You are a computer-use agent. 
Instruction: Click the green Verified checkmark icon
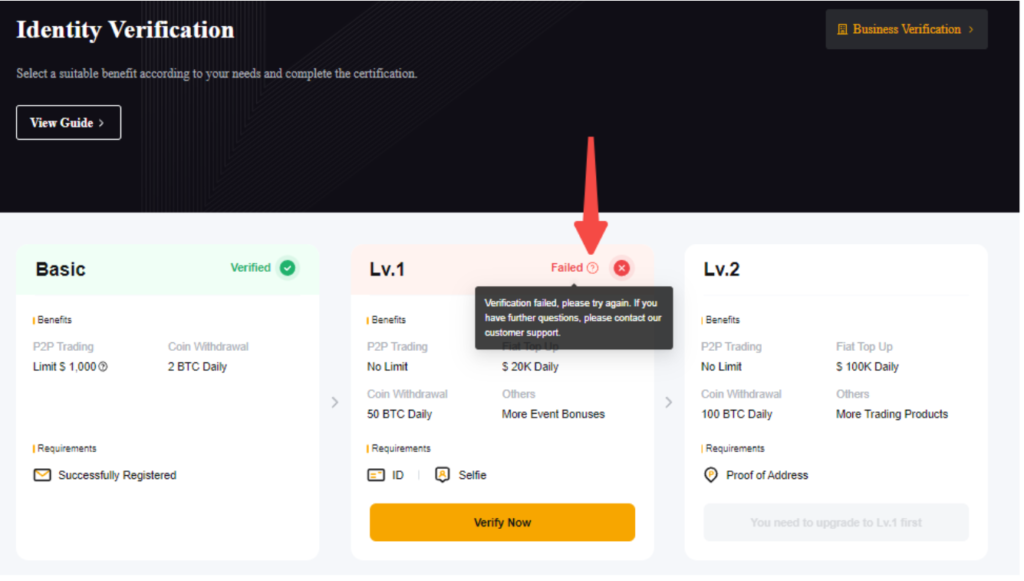[x=288, y=268]
